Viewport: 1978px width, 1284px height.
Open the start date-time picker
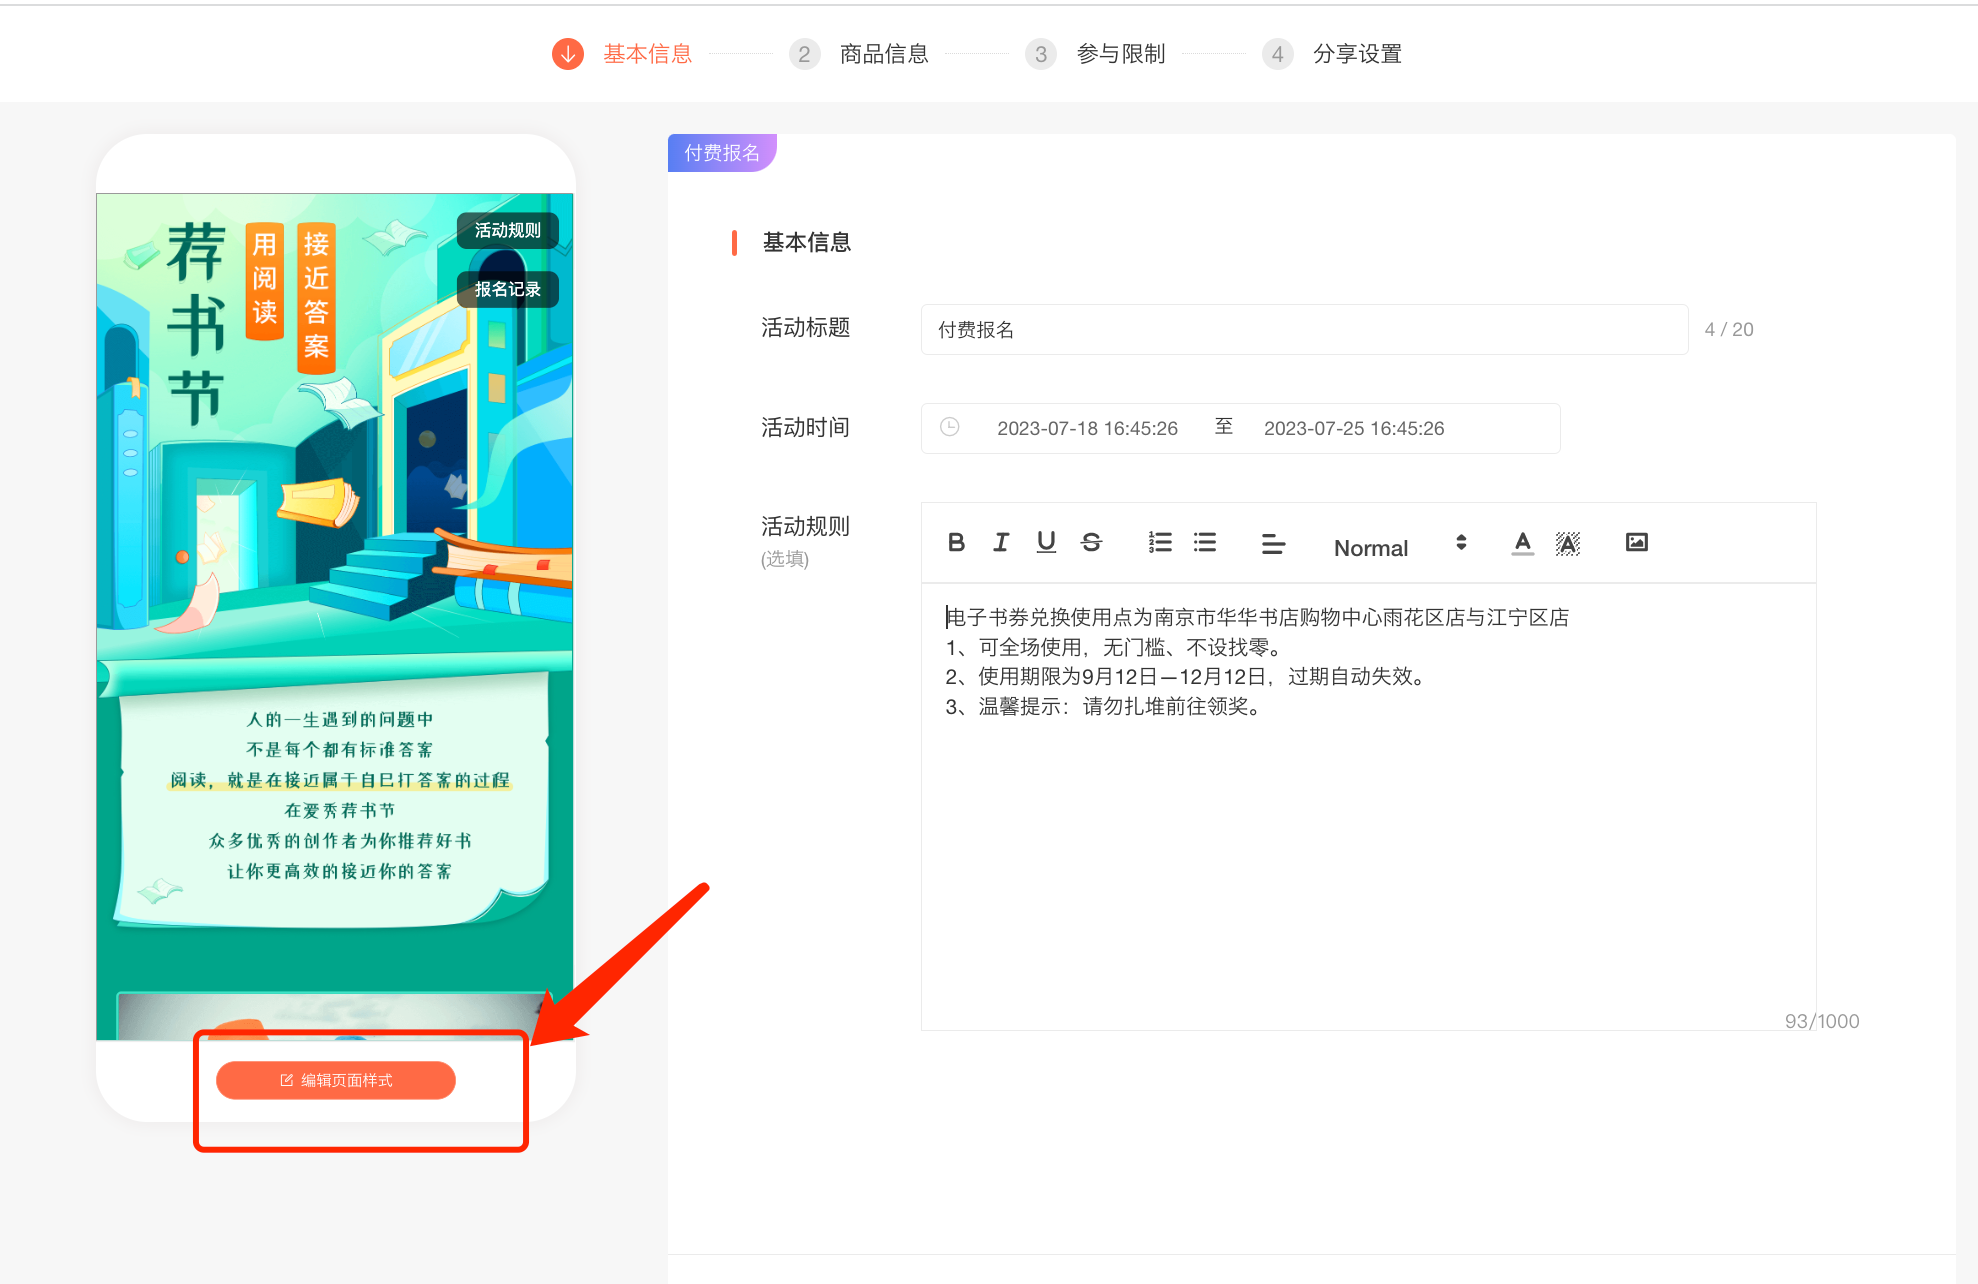click(x=1086, y=429)
